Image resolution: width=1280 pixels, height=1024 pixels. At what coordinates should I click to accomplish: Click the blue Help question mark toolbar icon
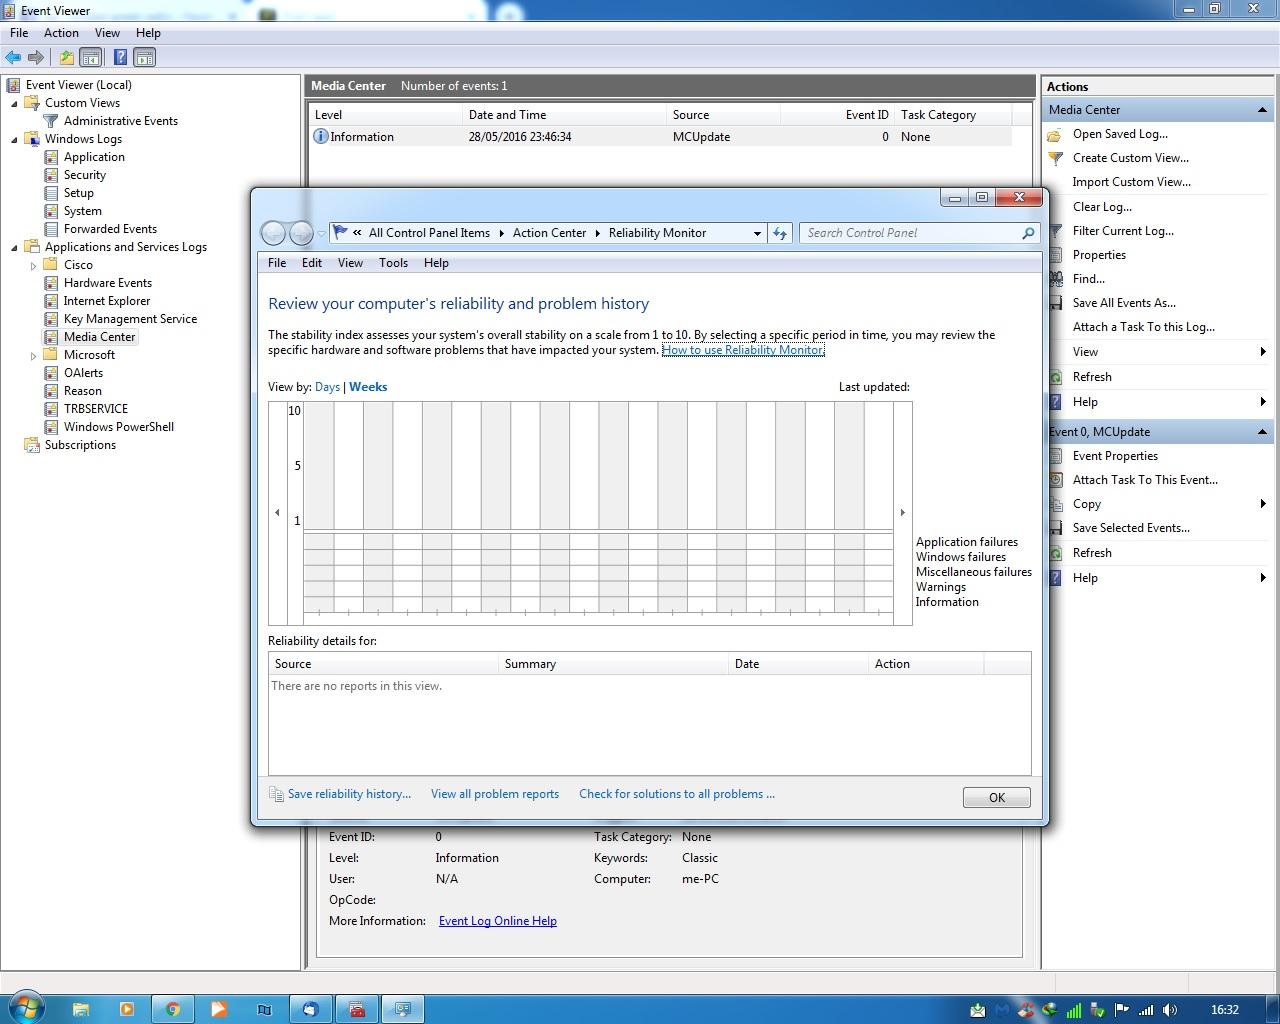click(120, 58)
